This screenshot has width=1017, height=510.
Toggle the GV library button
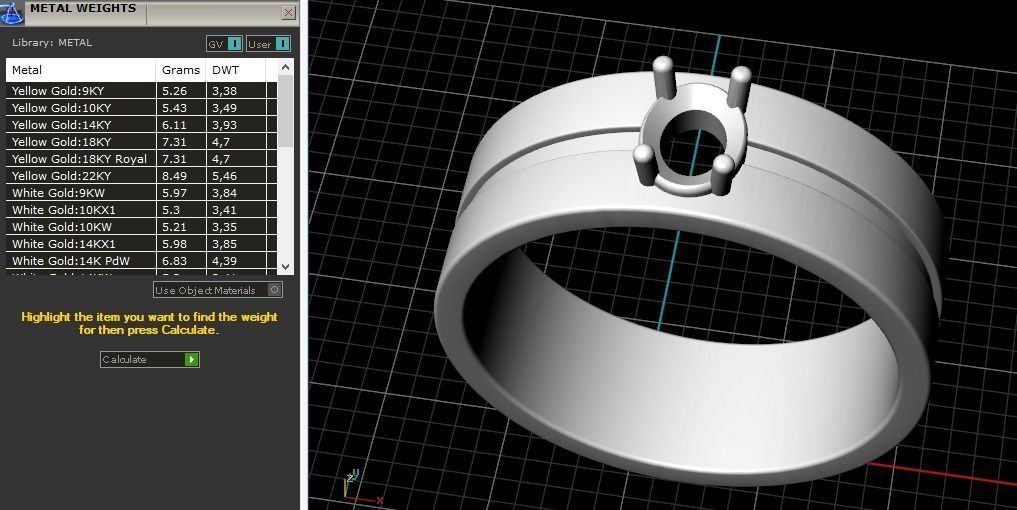point(224,44)
